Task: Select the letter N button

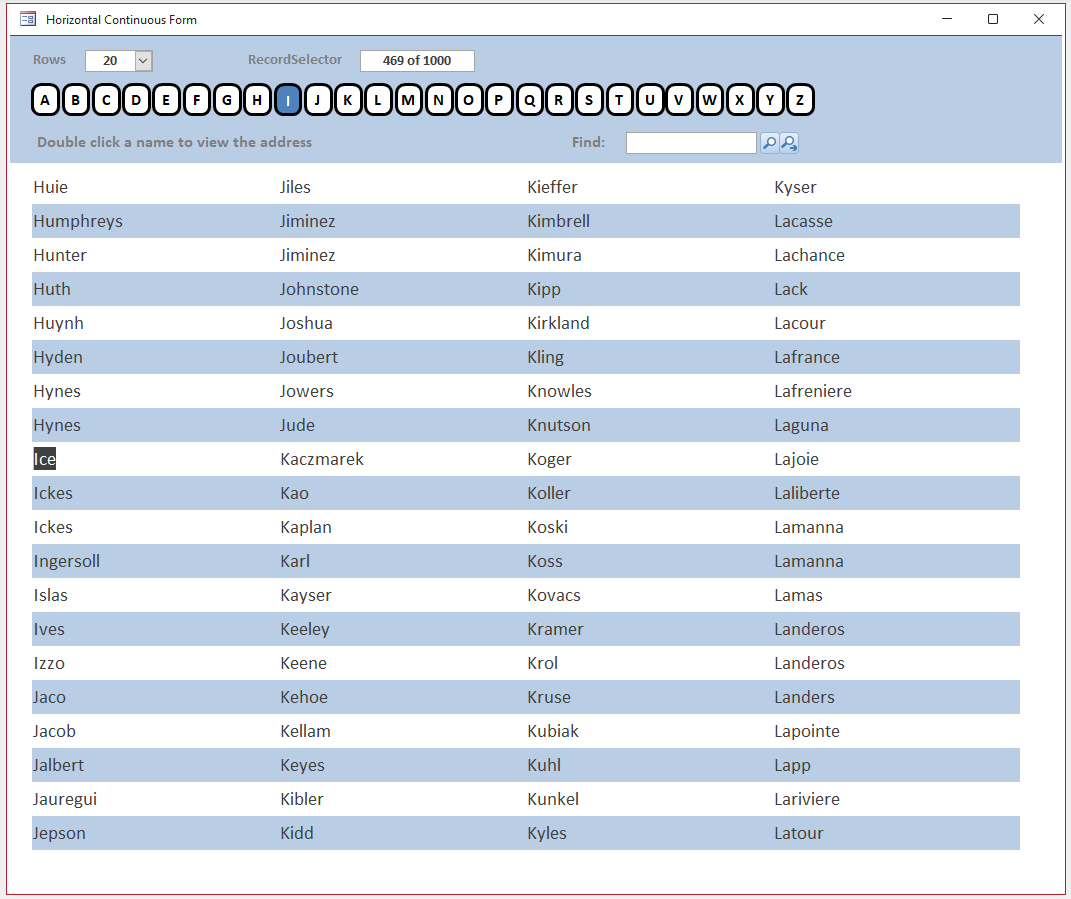Action: pyautogui.click(x=439, y=100)
